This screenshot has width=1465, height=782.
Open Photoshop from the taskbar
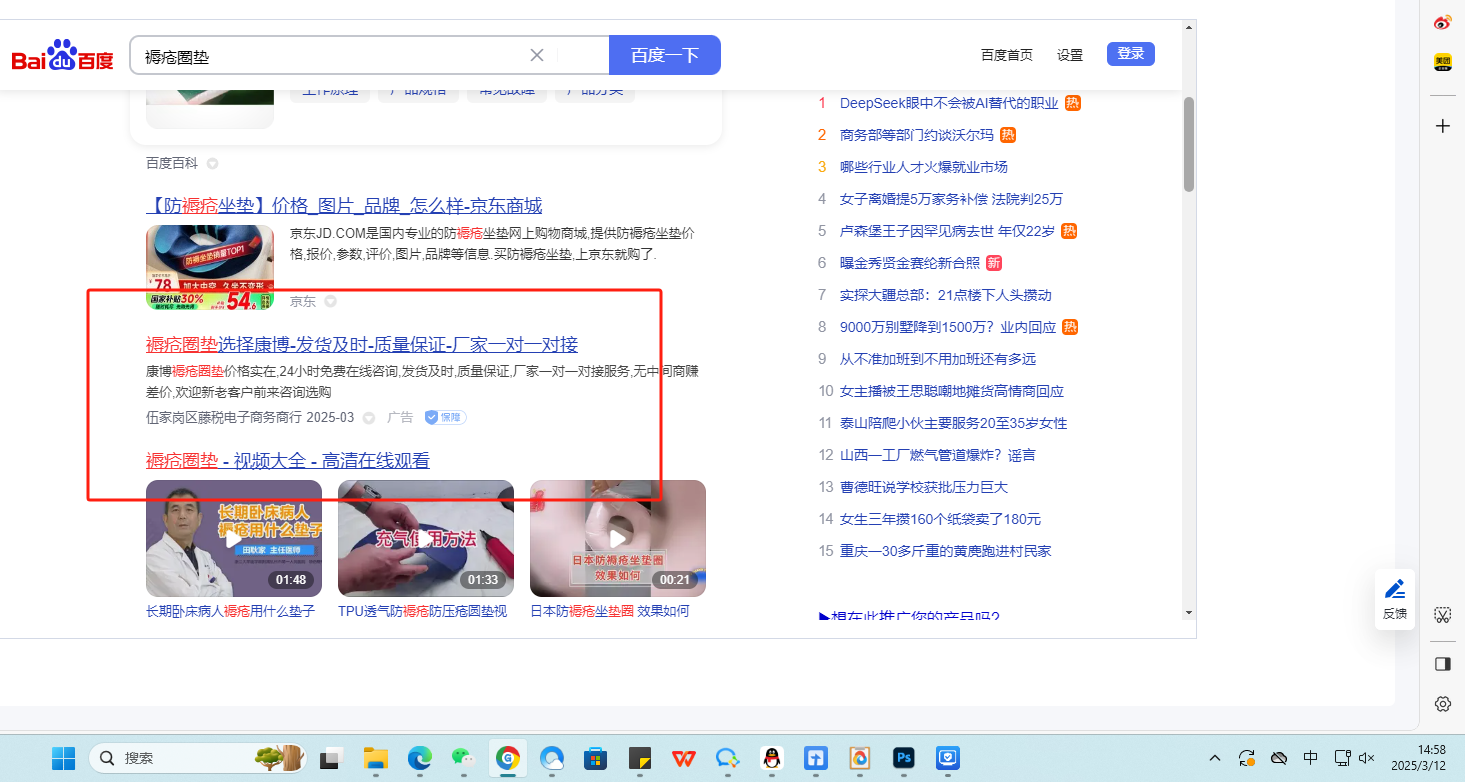[x=904, y=758]
